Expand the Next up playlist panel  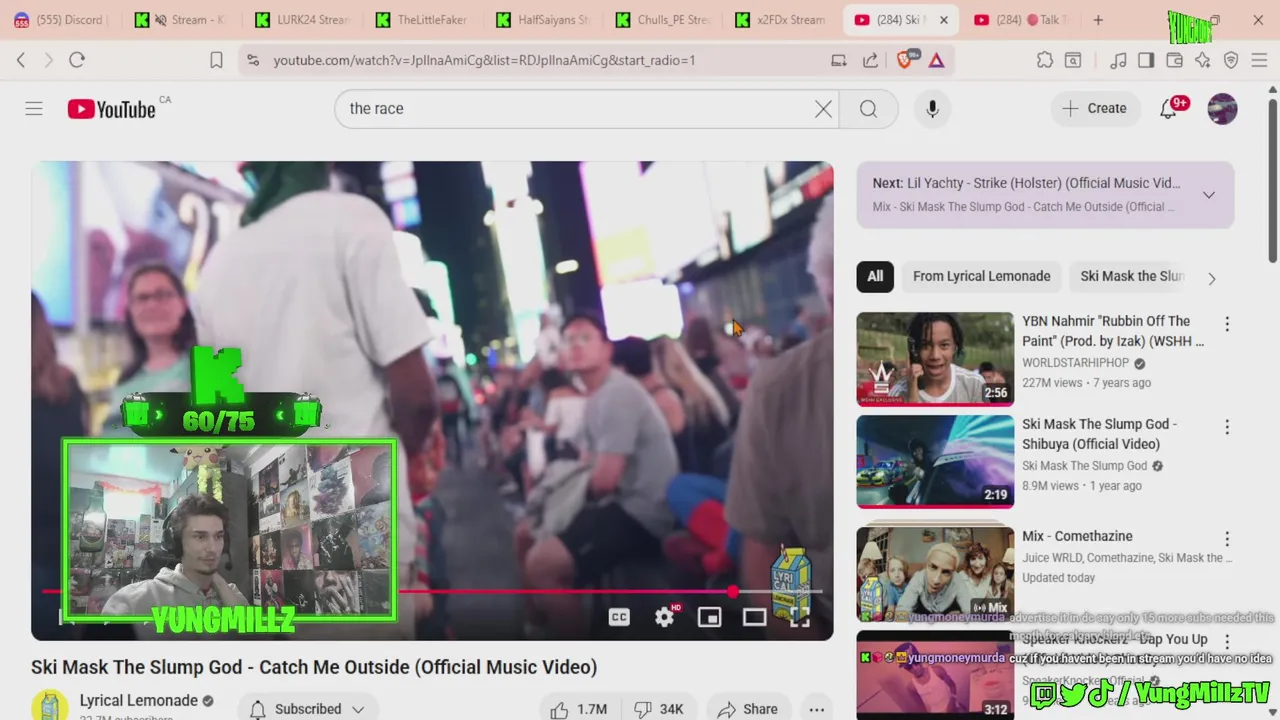[1209, 195]
